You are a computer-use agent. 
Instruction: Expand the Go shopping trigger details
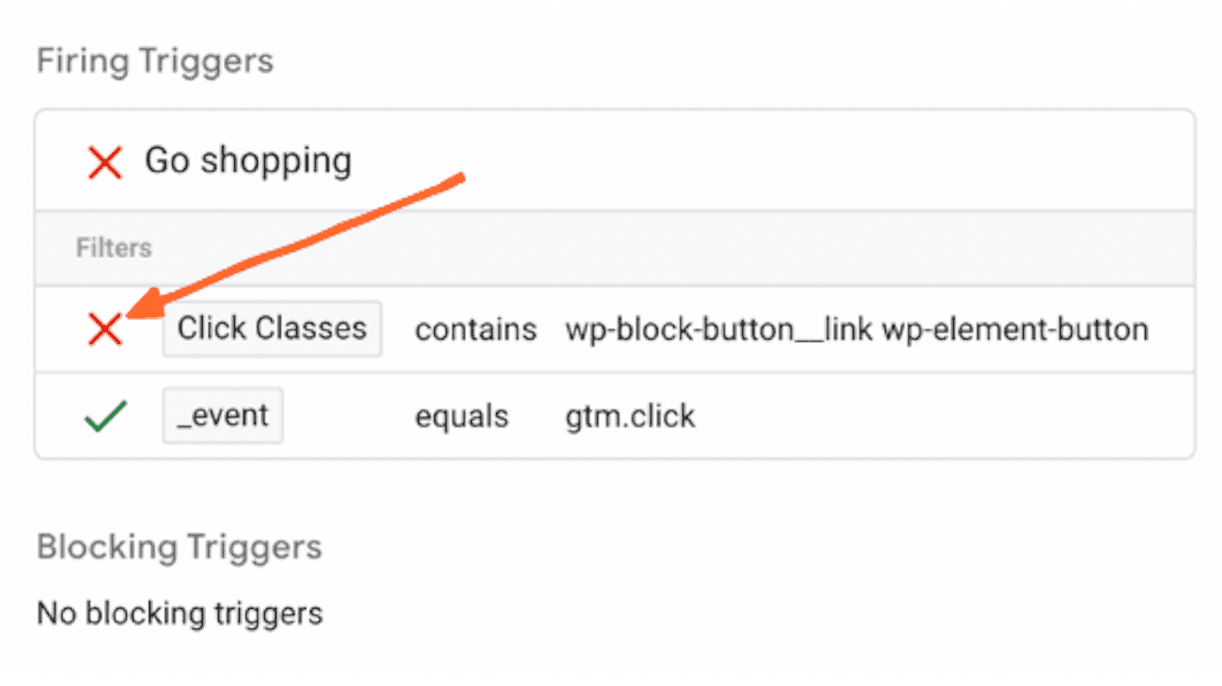(248, 160)
